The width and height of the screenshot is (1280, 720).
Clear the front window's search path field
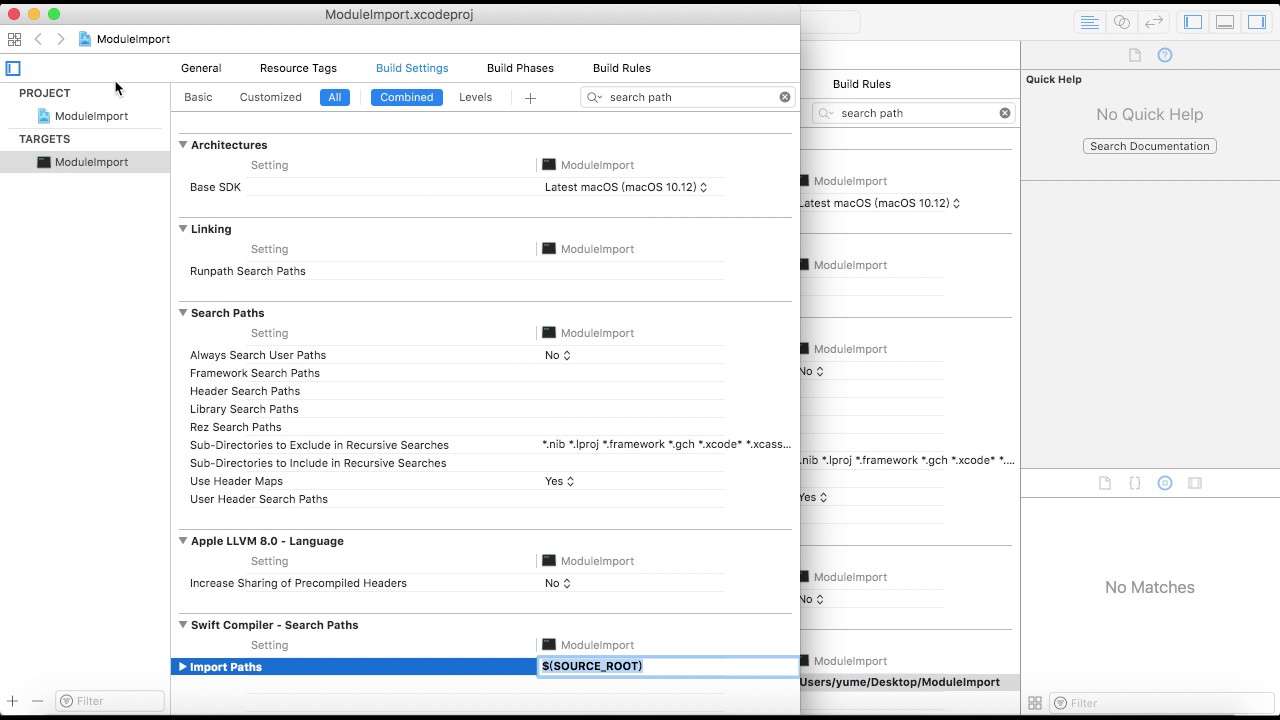[785, 97]
